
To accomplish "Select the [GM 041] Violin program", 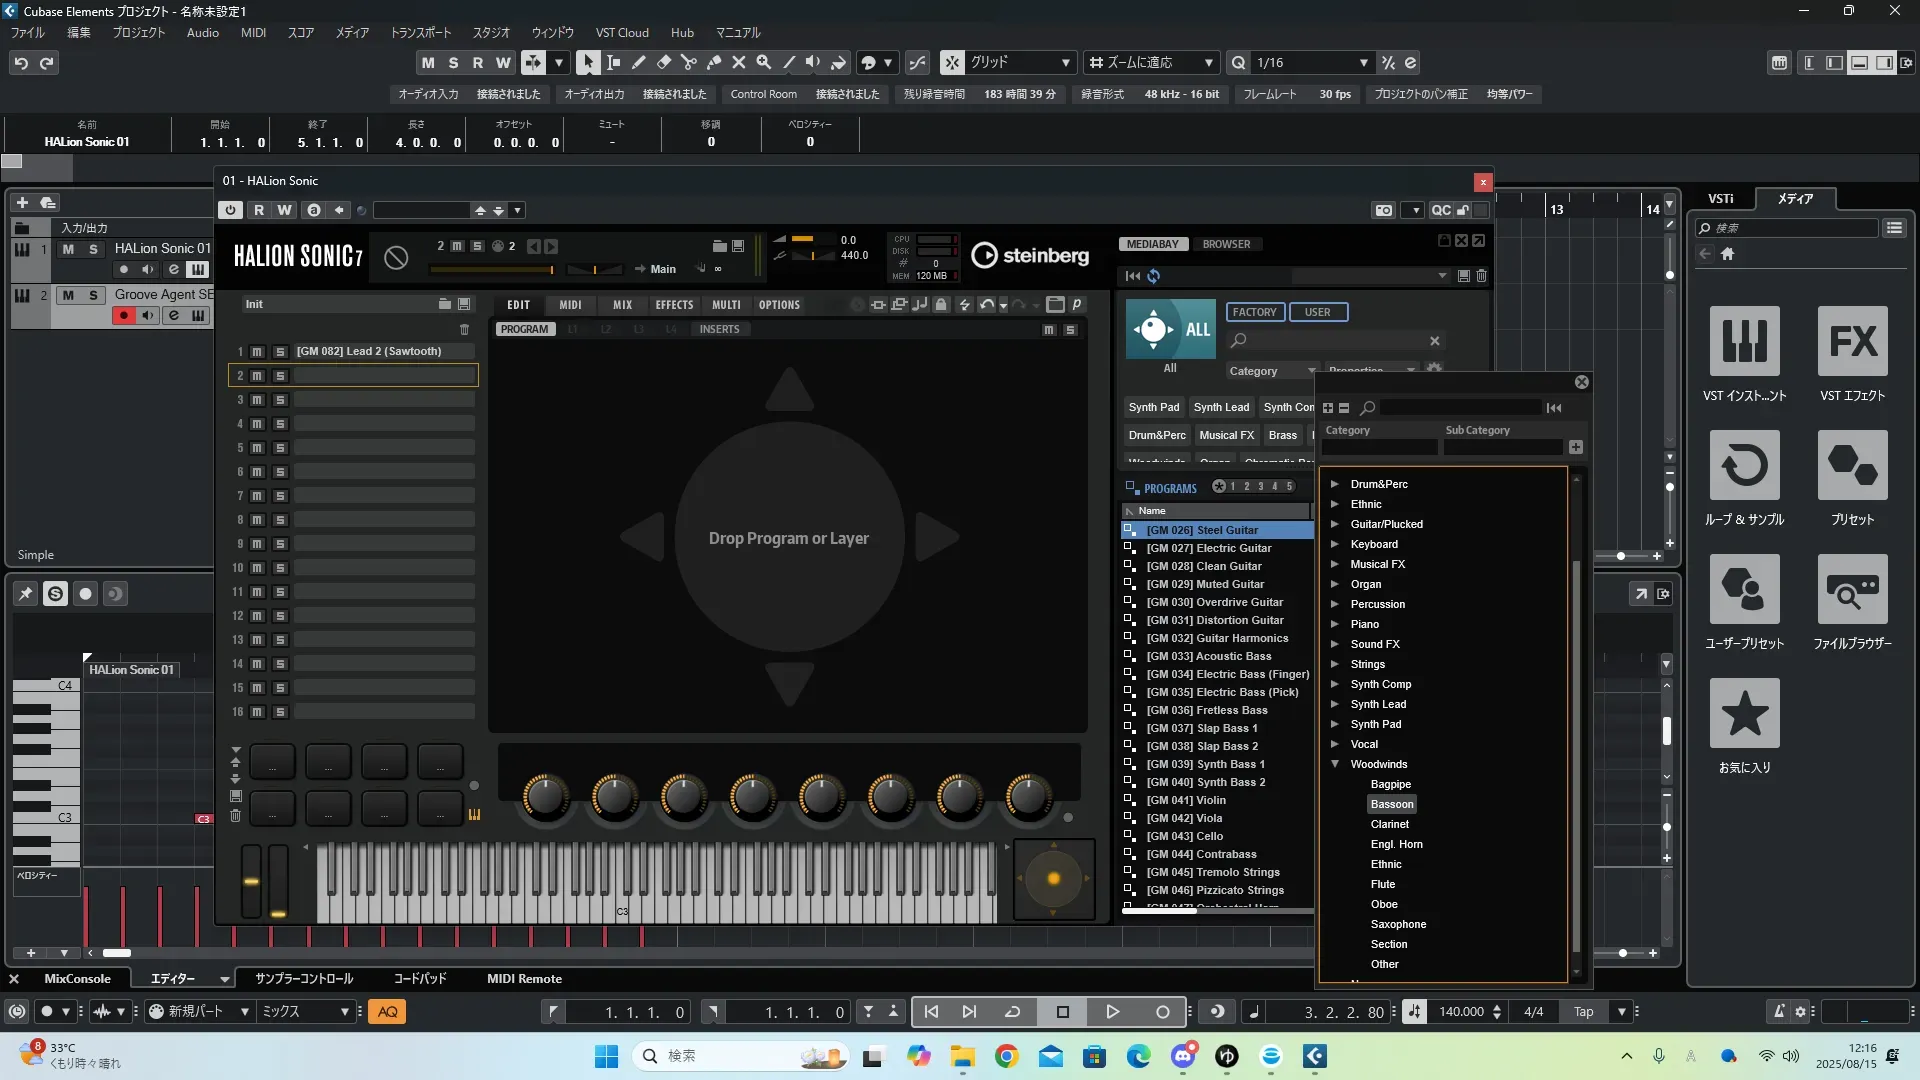I will pos(1185,800).
